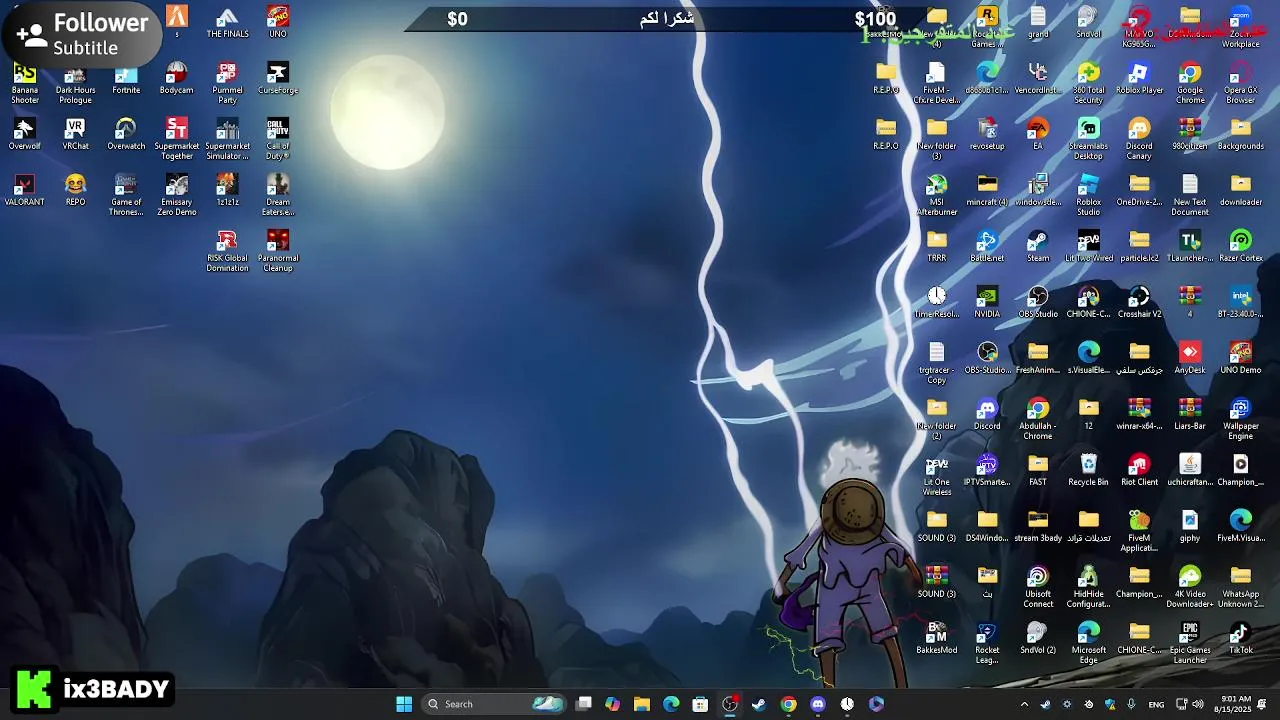Open VALORANT desktop shortcut

click(x=25, y=190)
